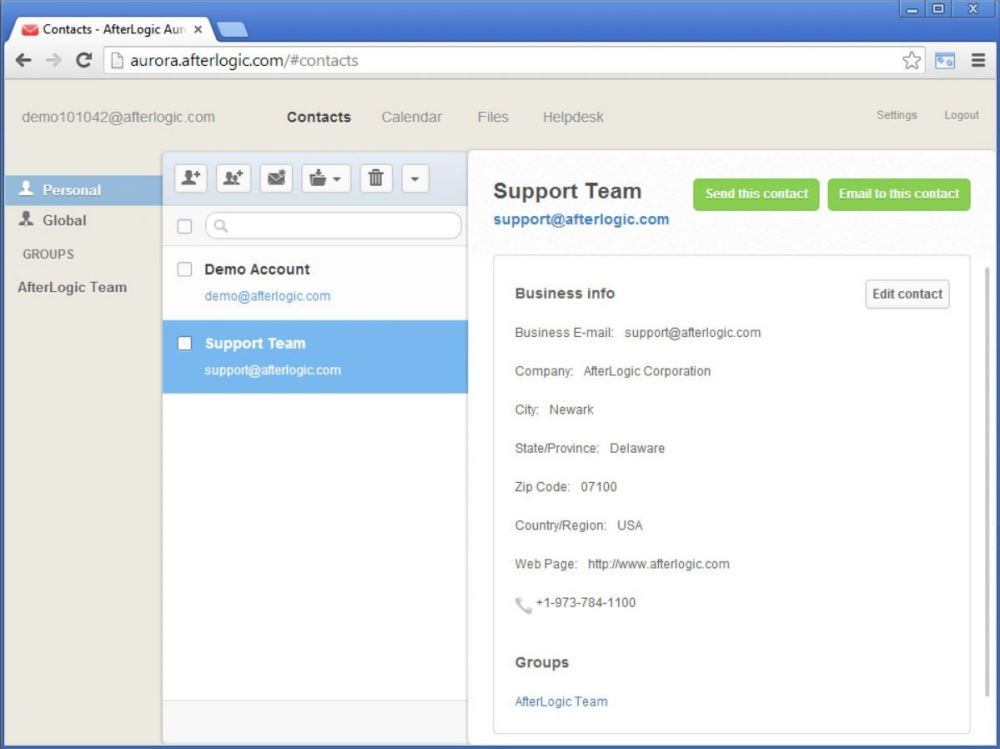Open the small arrow more-actions dropdown
The image size is (1000, 749).
[x=415, y=178]
